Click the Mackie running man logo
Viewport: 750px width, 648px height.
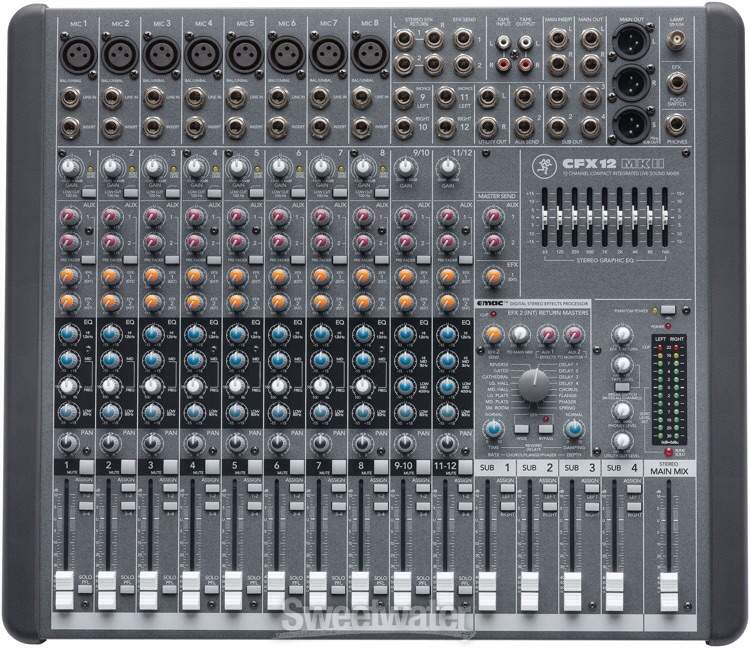(543, 166)
